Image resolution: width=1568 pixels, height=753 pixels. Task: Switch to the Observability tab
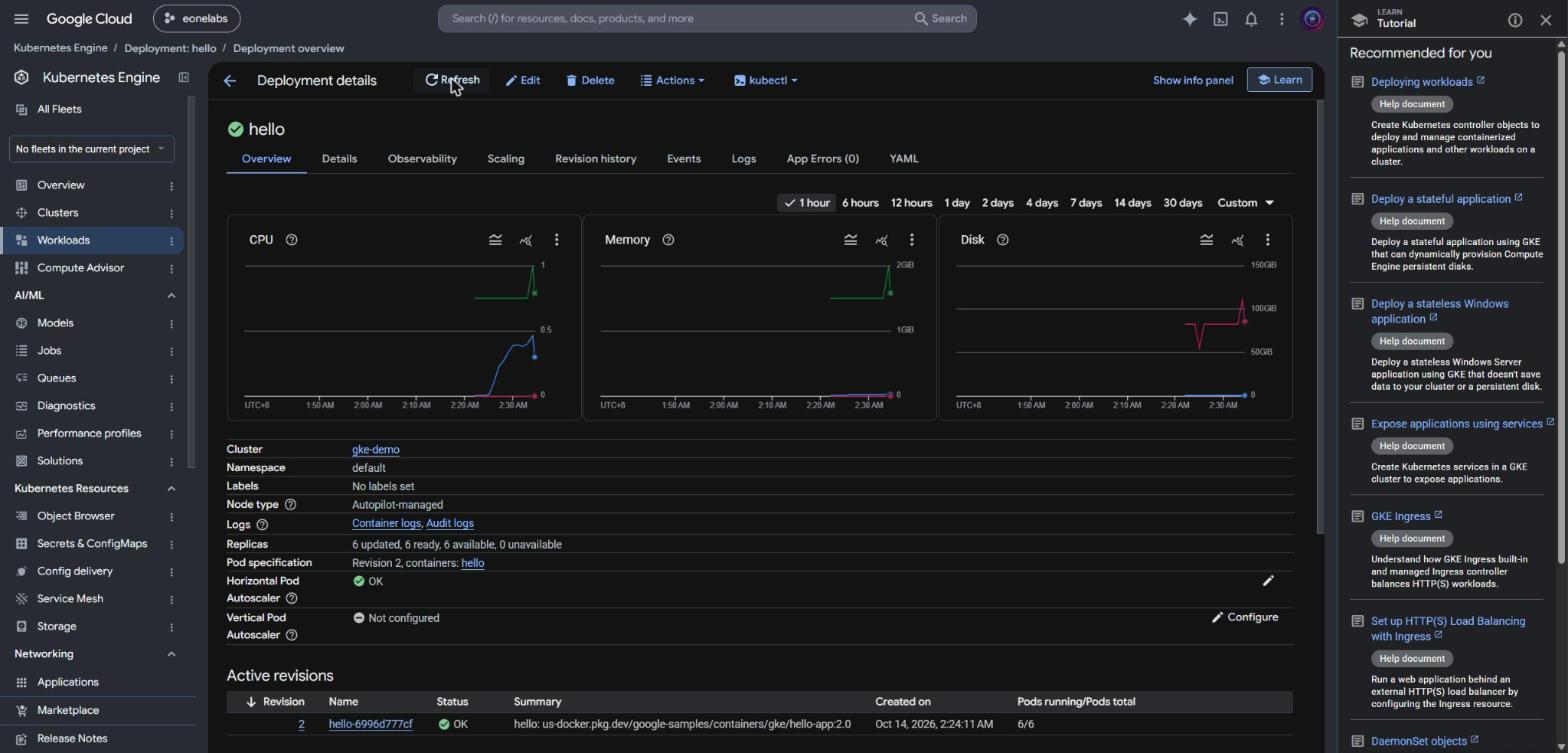coord(422,159)
